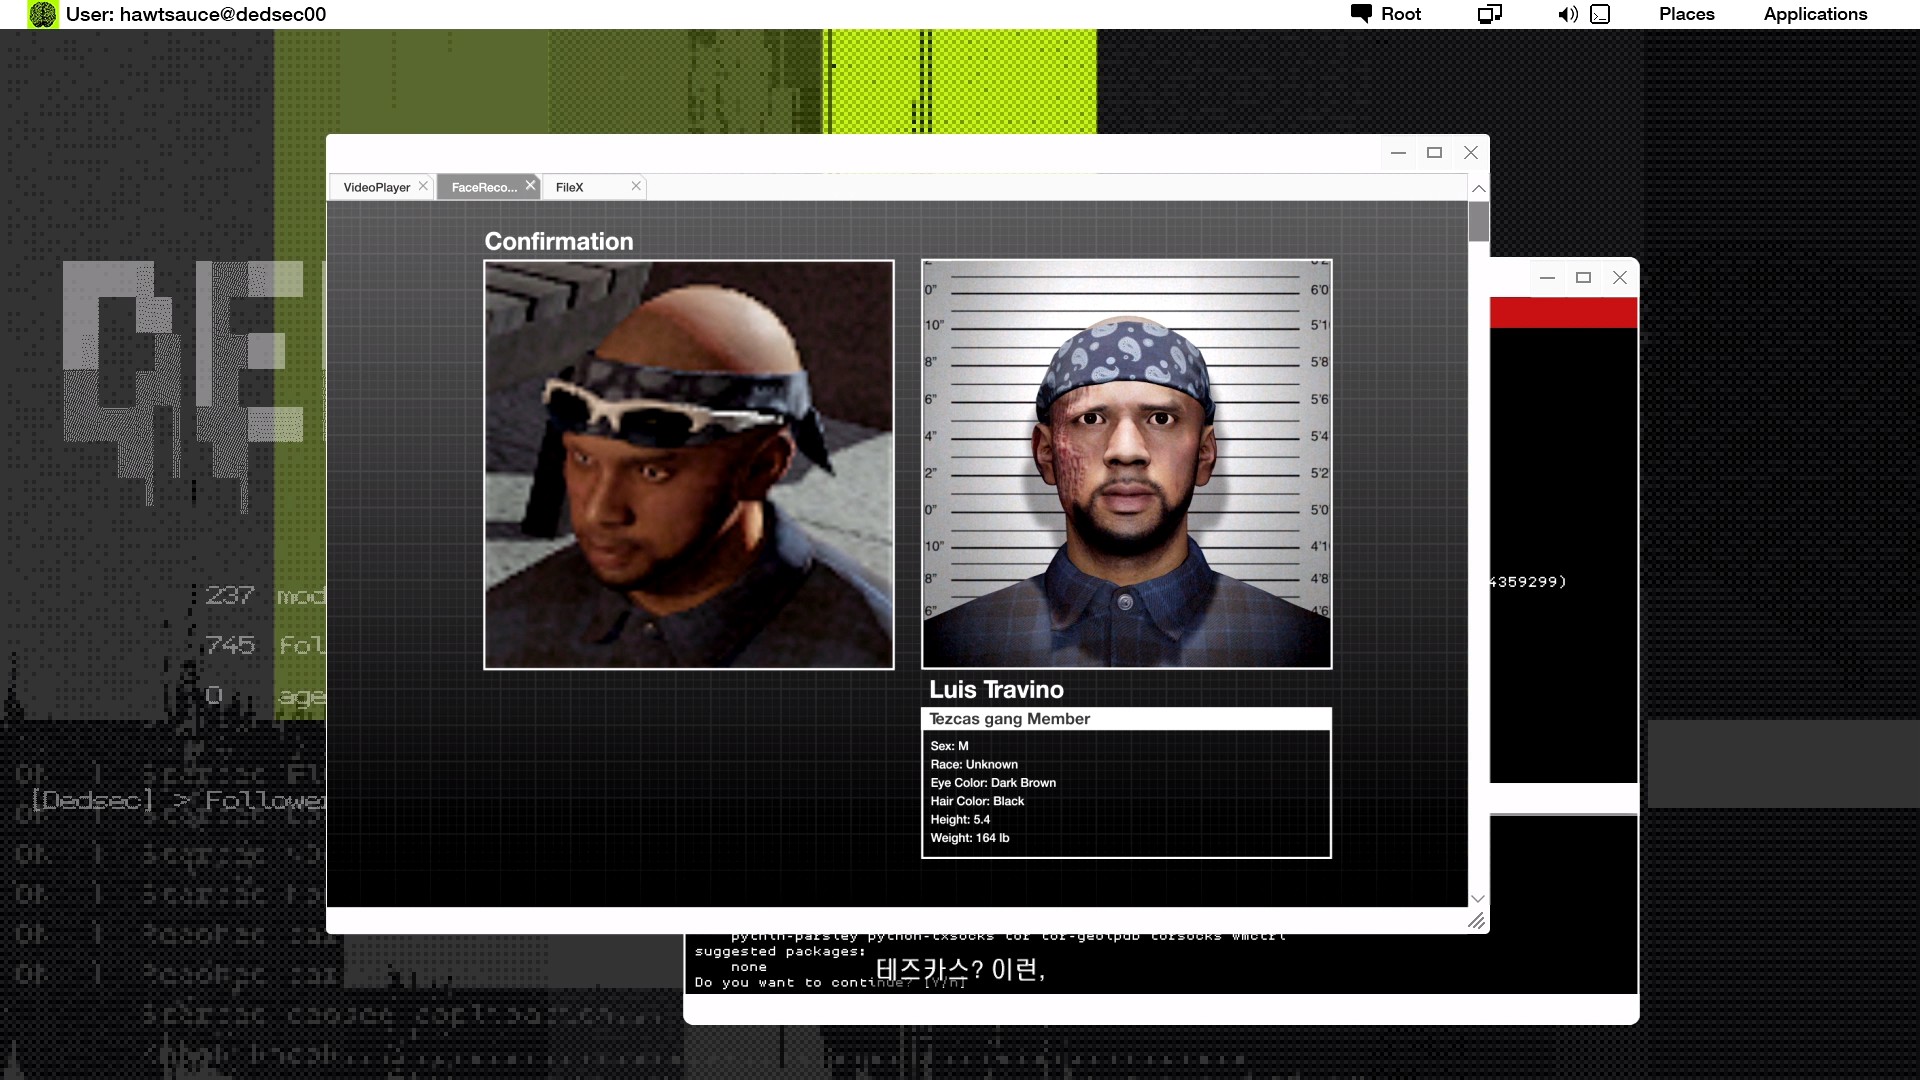The image size is (1920, 1080).
Task: Click the DedSec avatar icon in top bar
Action: pos(42,14)
